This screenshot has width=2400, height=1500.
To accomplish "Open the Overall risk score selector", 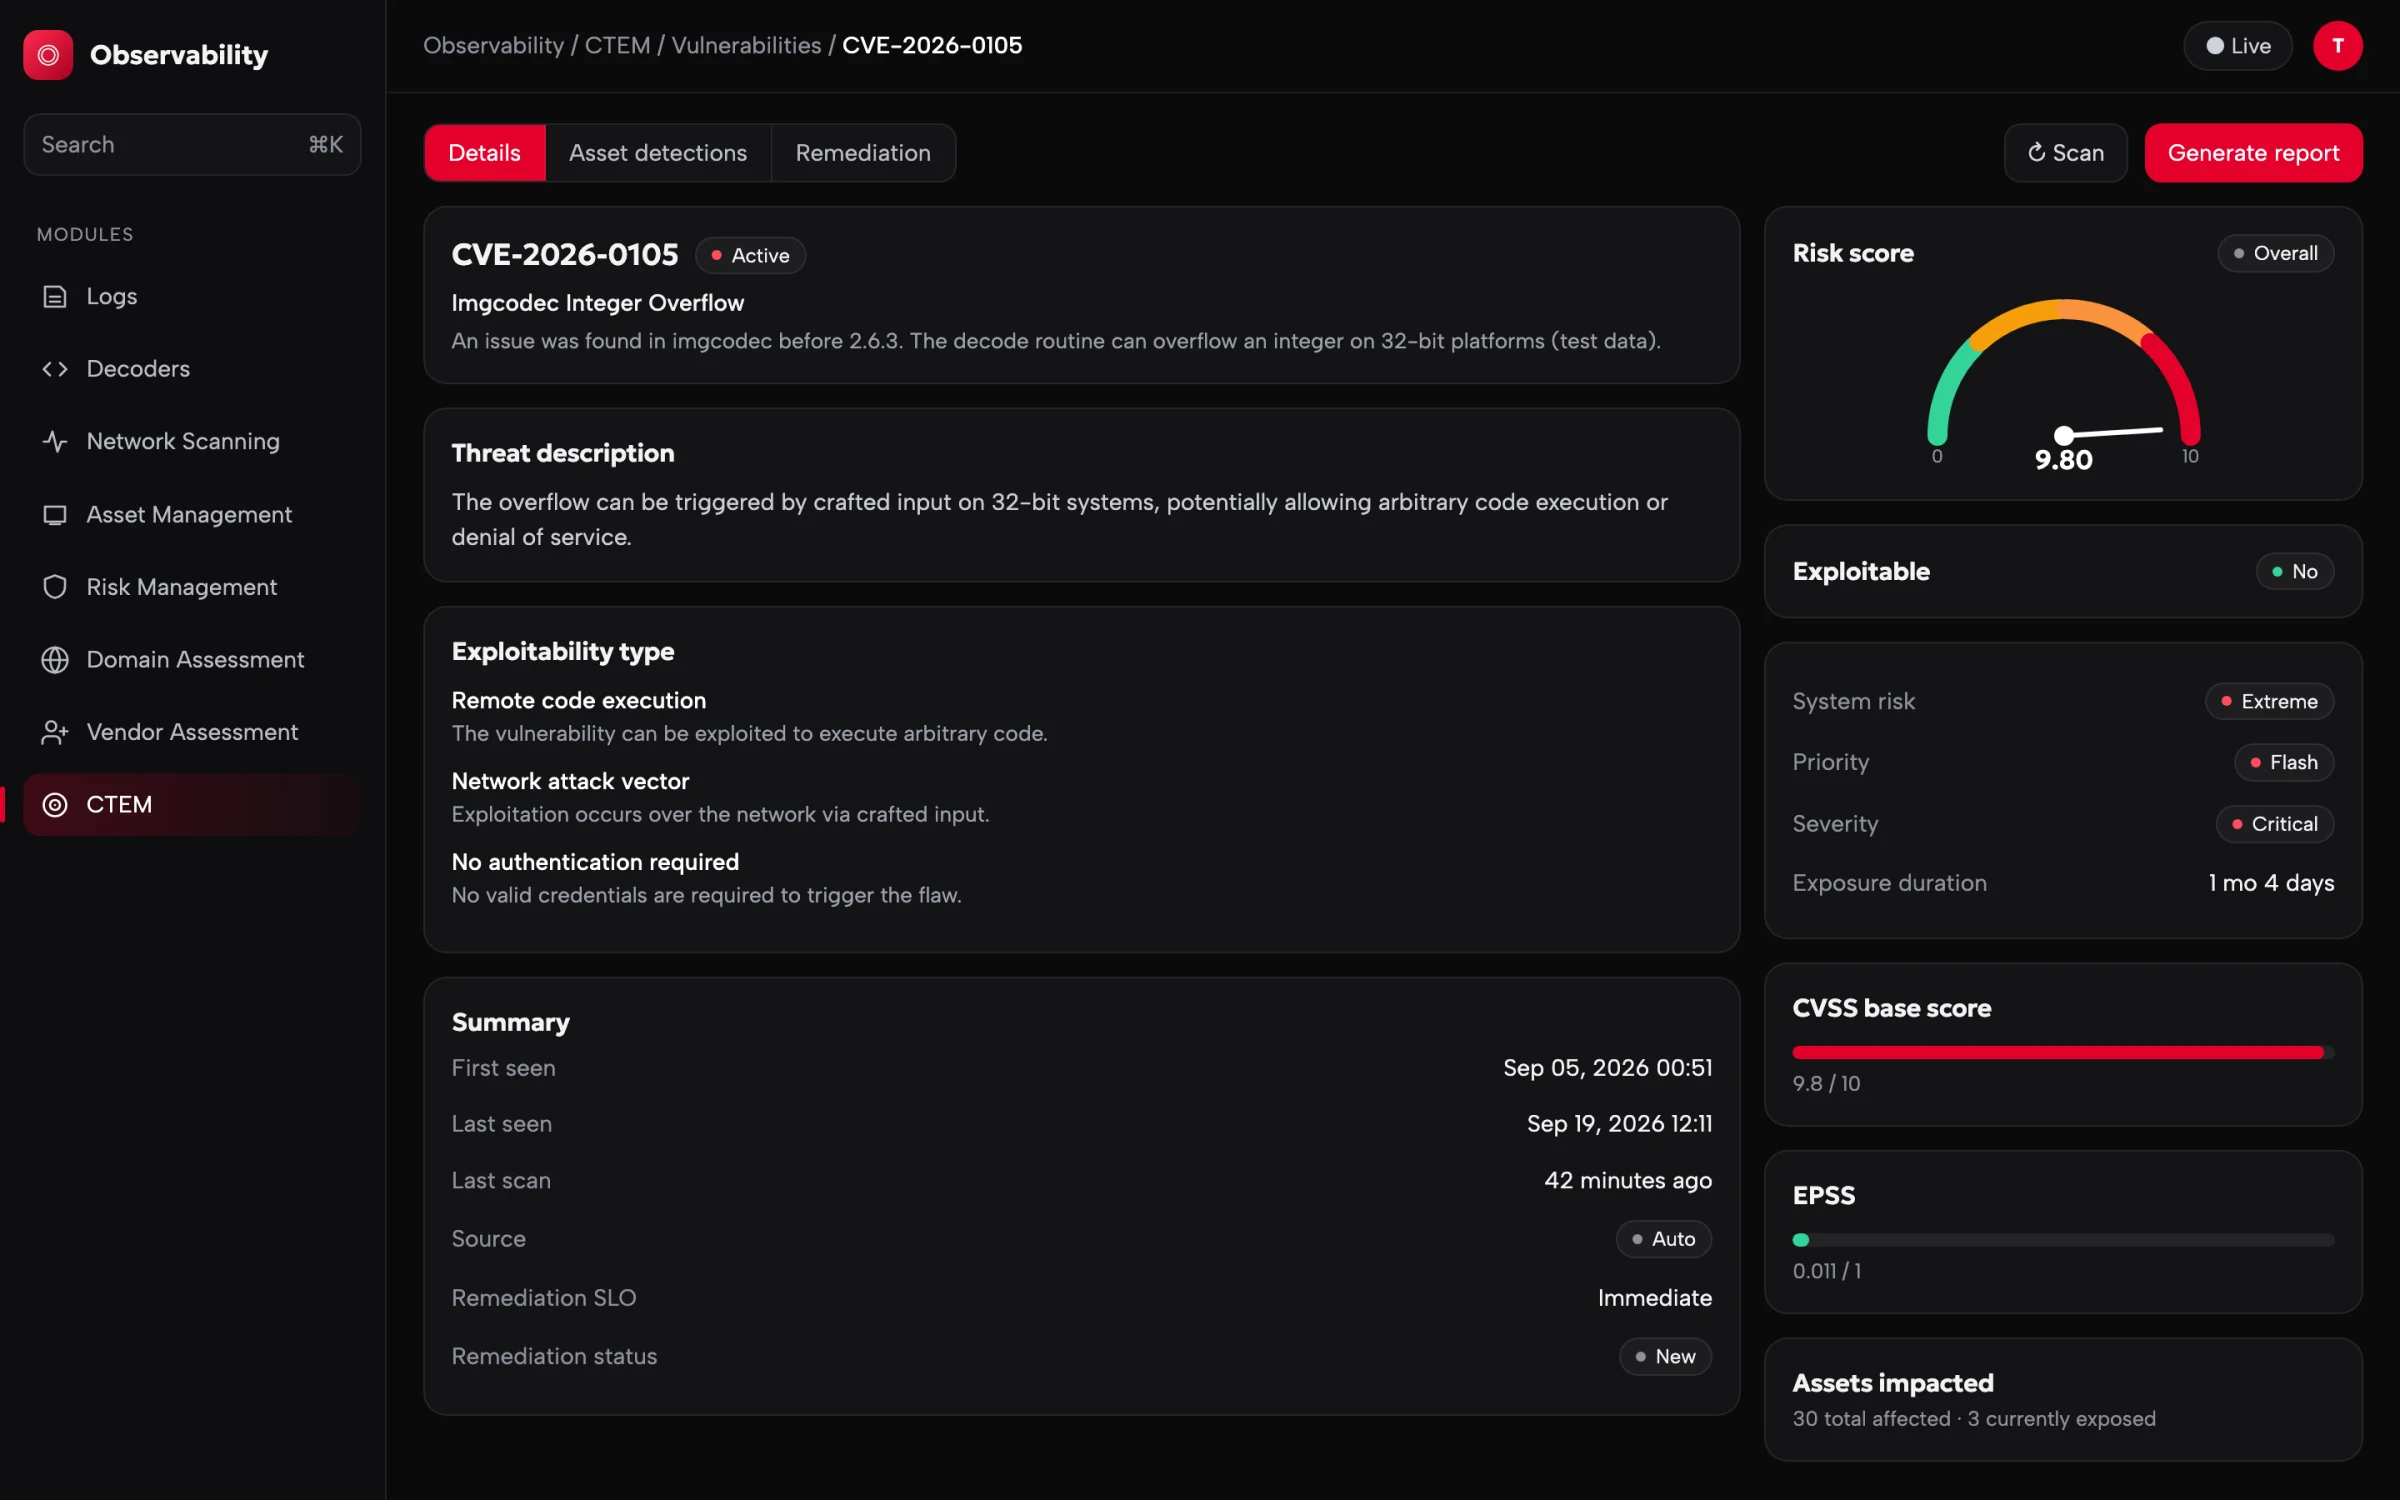I will [x=2275, y=253].
